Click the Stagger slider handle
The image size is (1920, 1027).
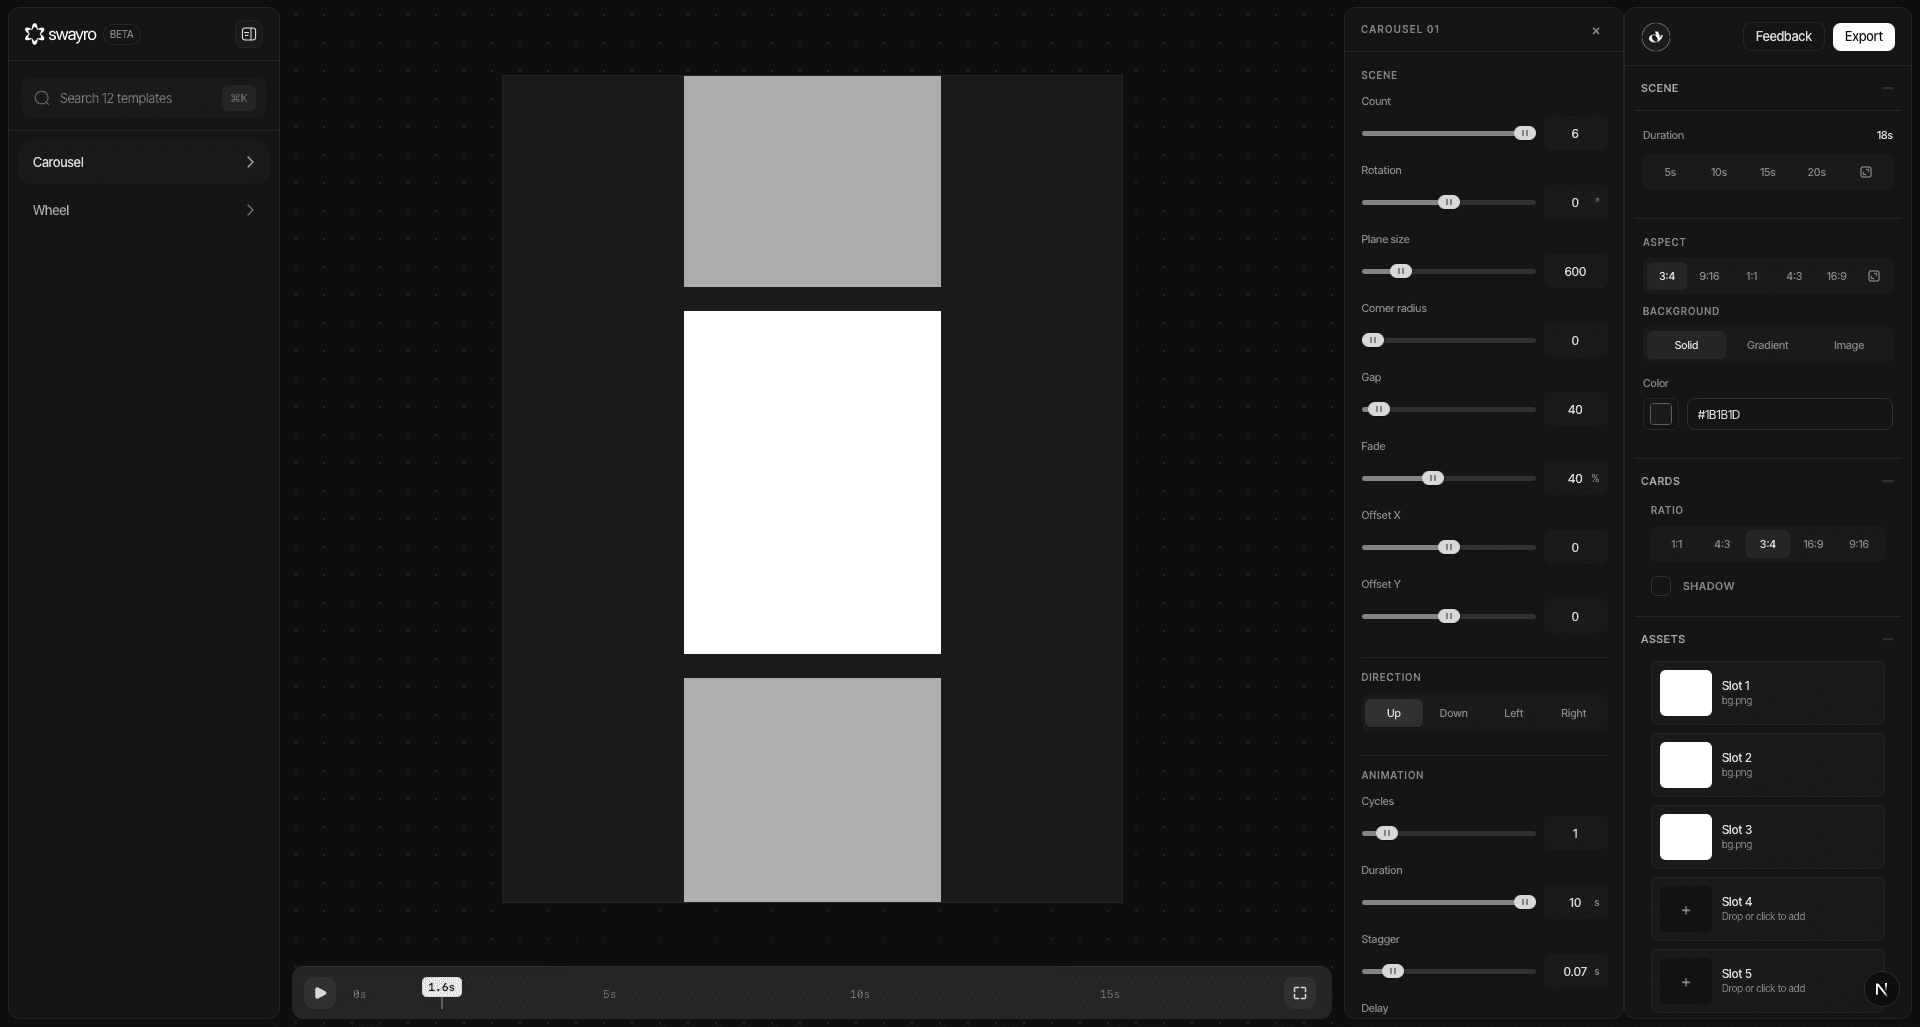coord(1393,971)
